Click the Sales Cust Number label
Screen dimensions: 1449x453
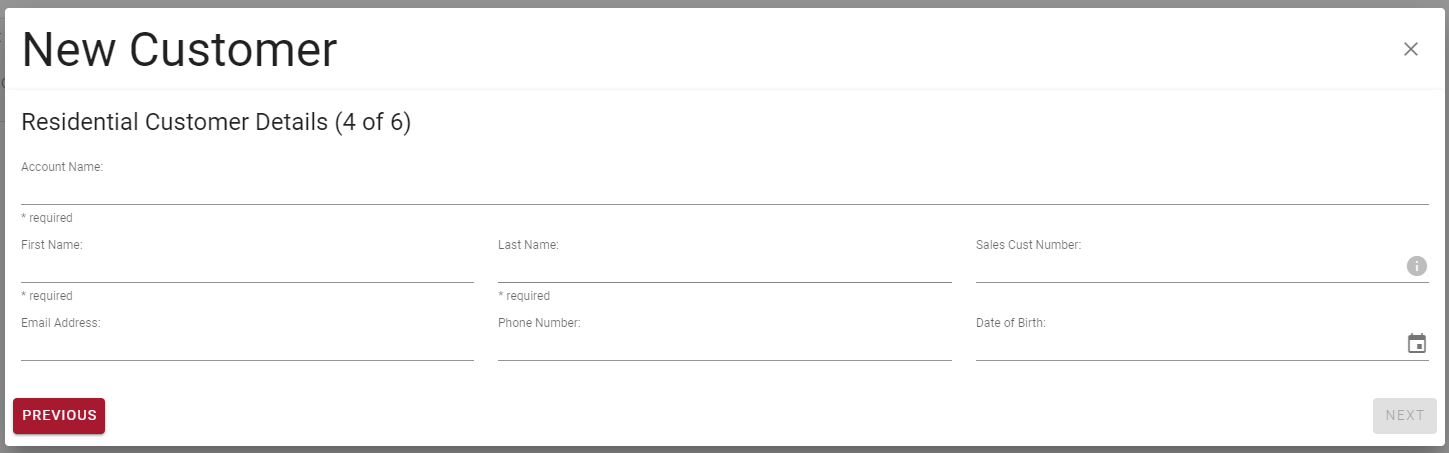(1028, 245)
